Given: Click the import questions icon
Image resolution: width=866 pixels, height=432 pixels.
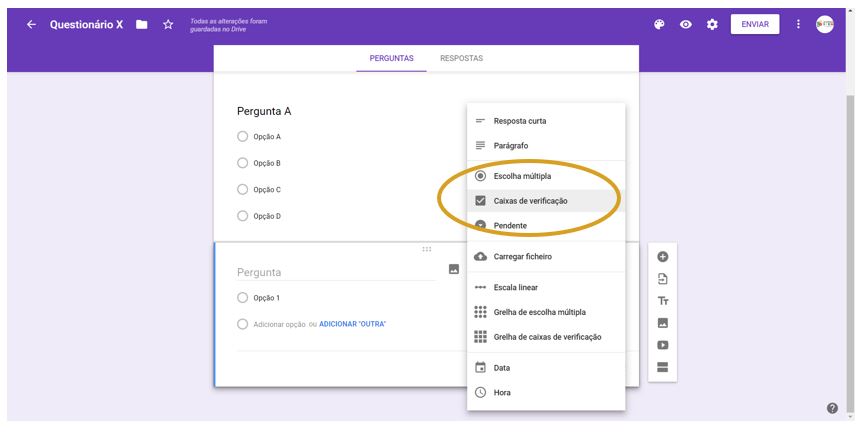Looking at the screenshot, I should [x=662, y=279].
